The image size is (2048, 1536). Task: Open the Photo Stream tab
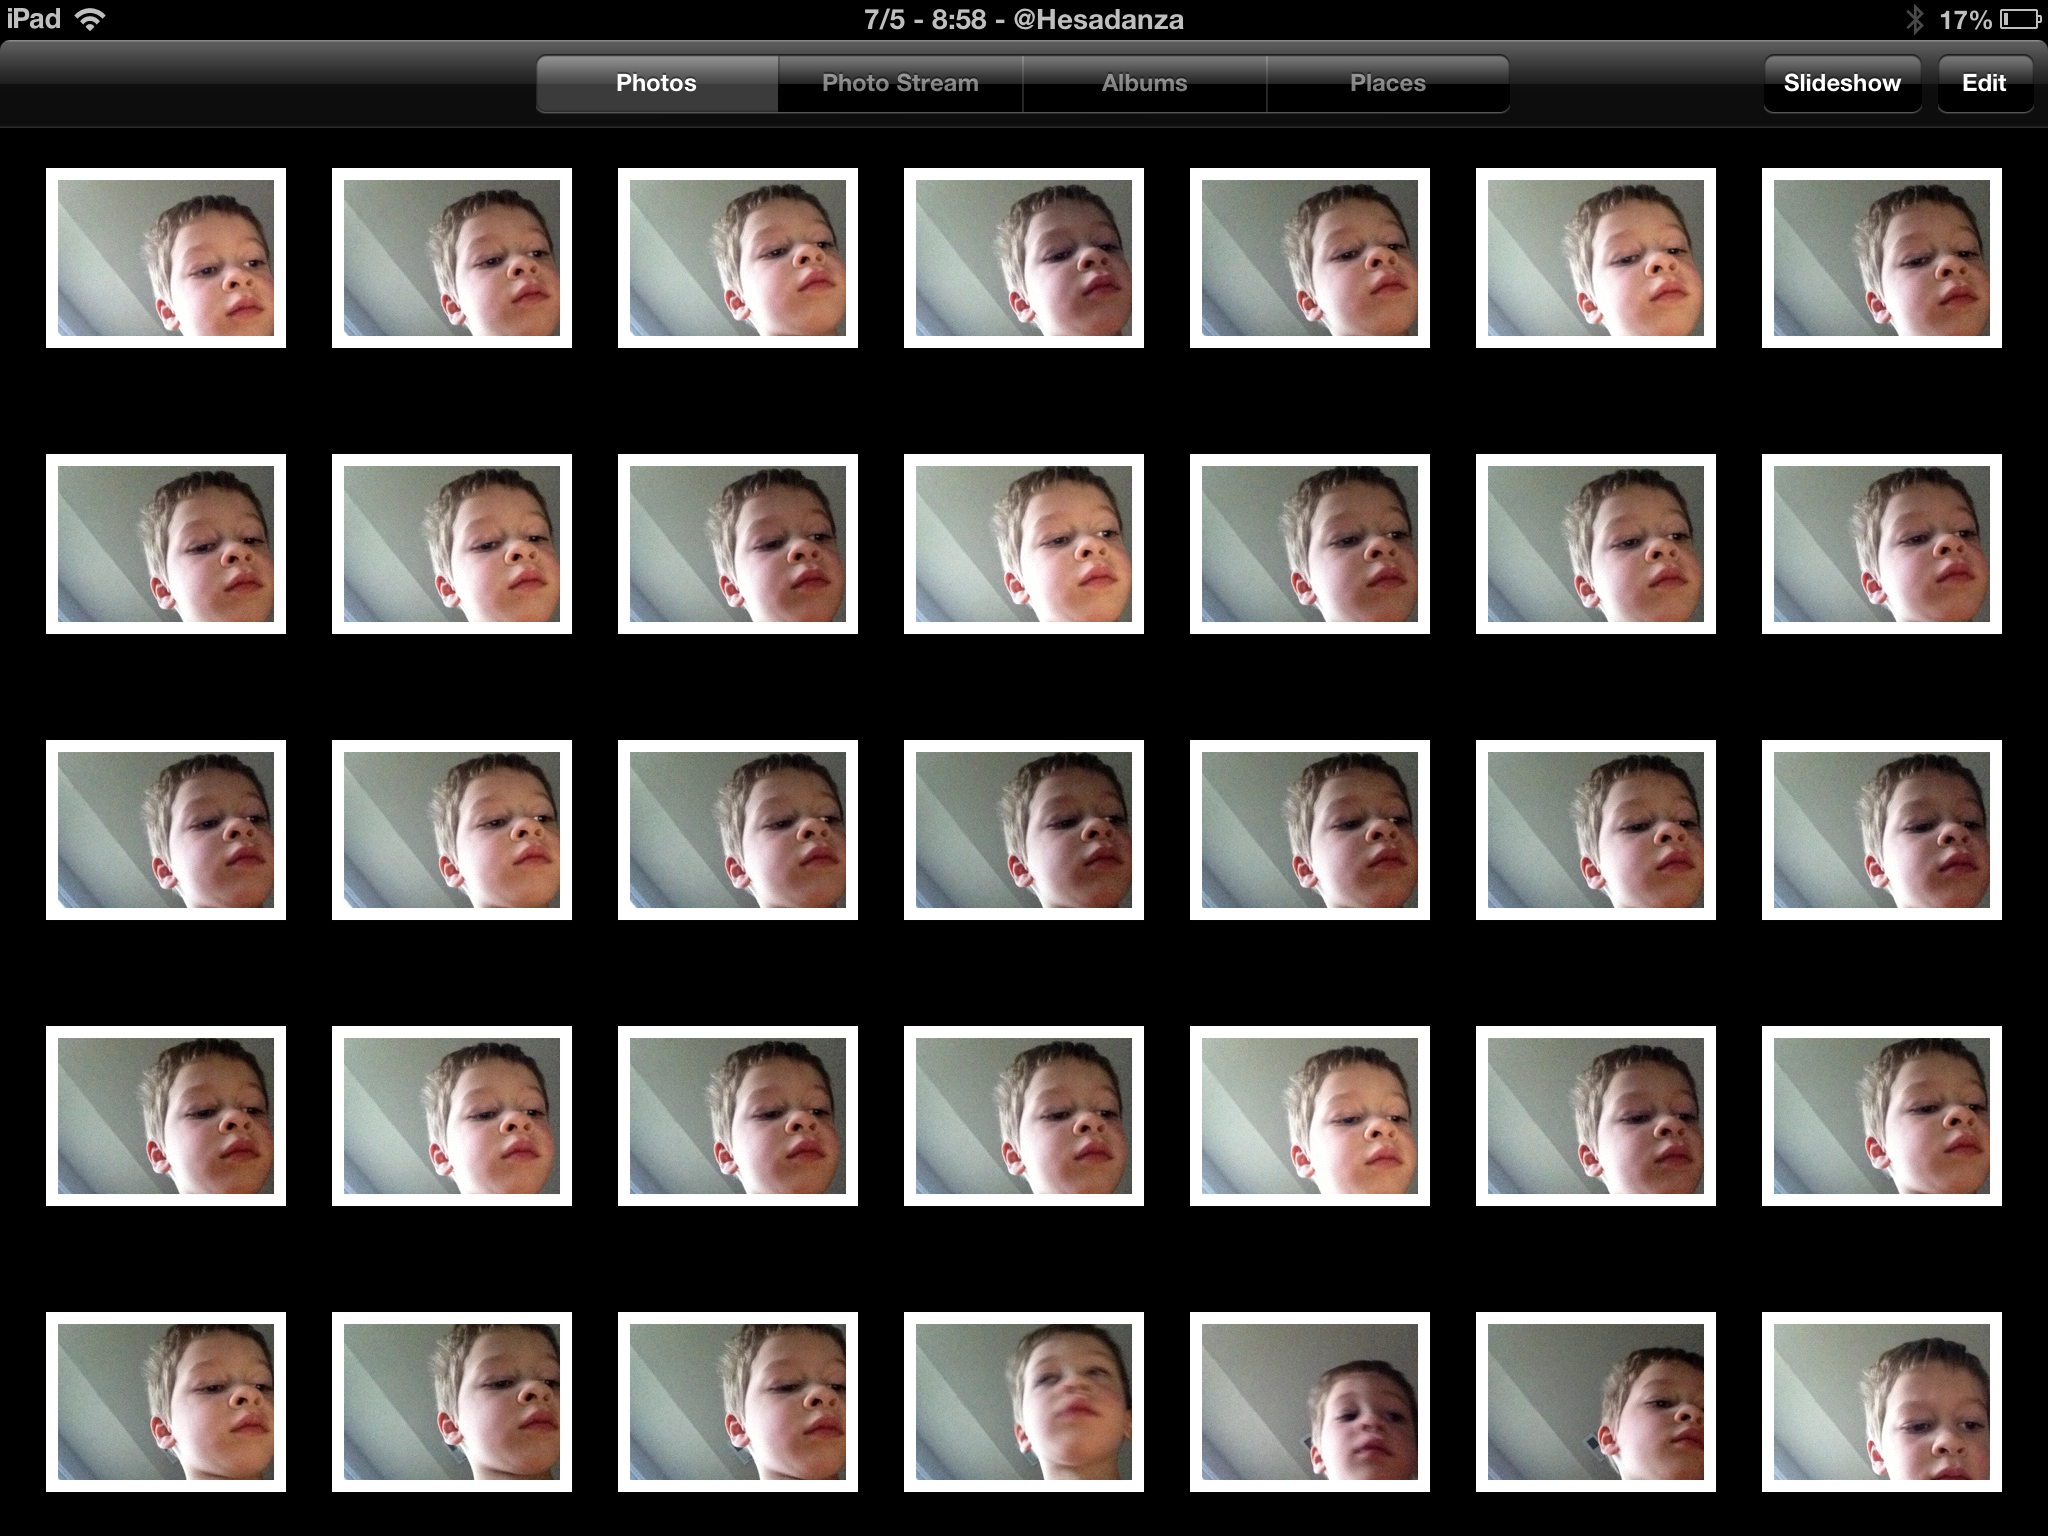coord(900,83)
